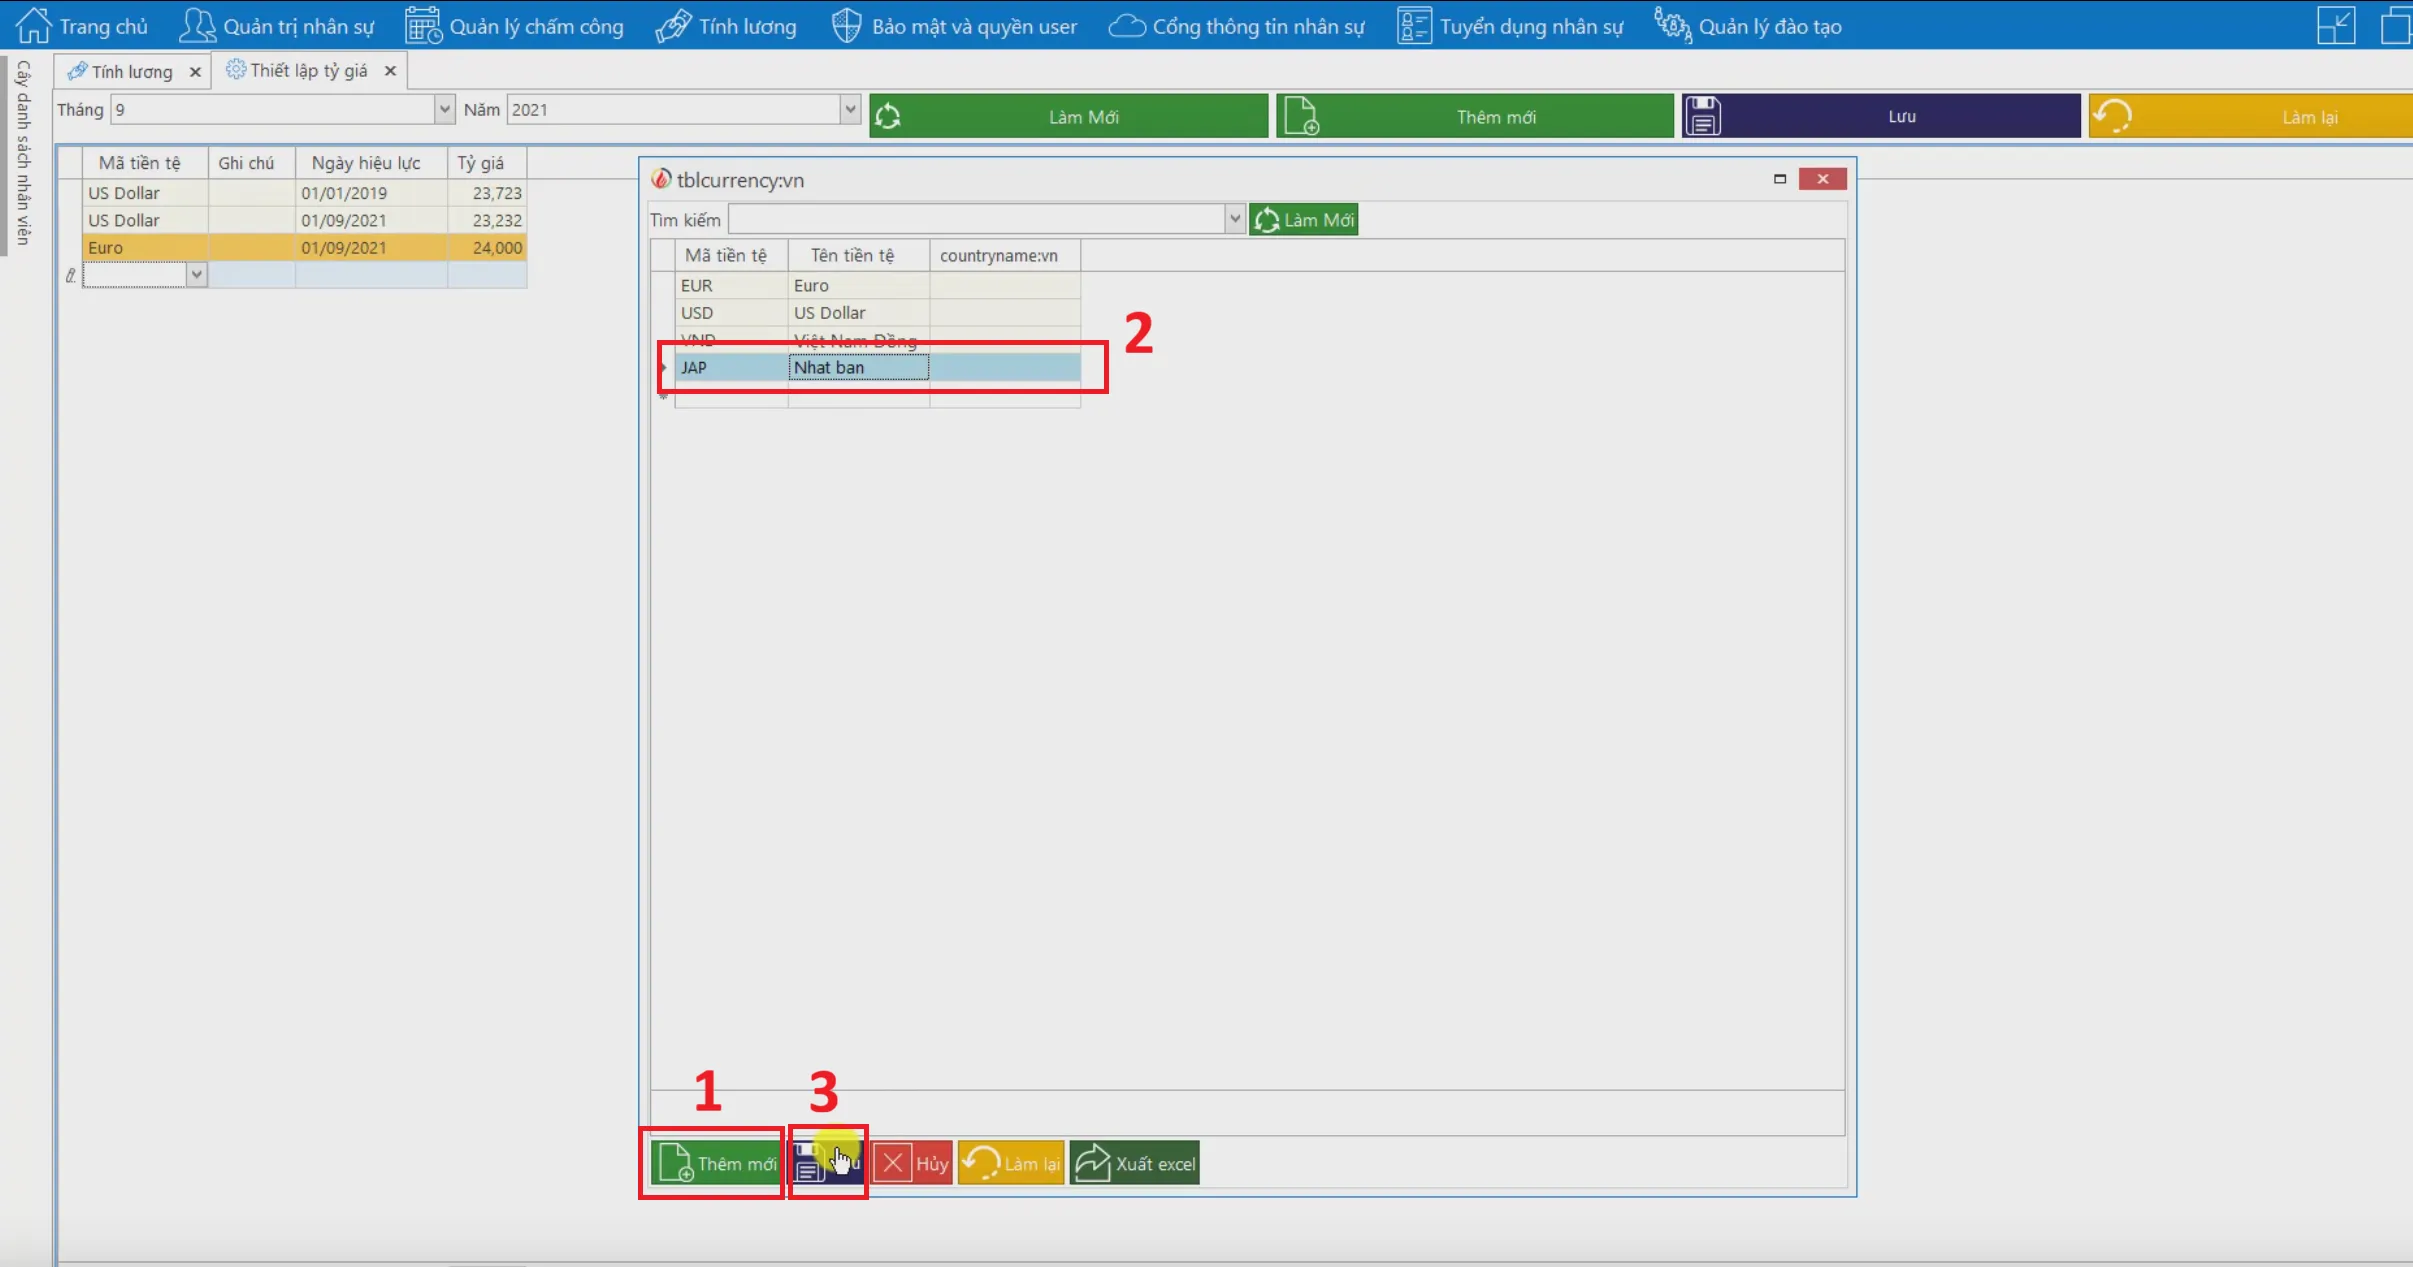Select the JAP code cell
The width and height of the screenshot is (2413, 1267).
(x=732, y=367)
